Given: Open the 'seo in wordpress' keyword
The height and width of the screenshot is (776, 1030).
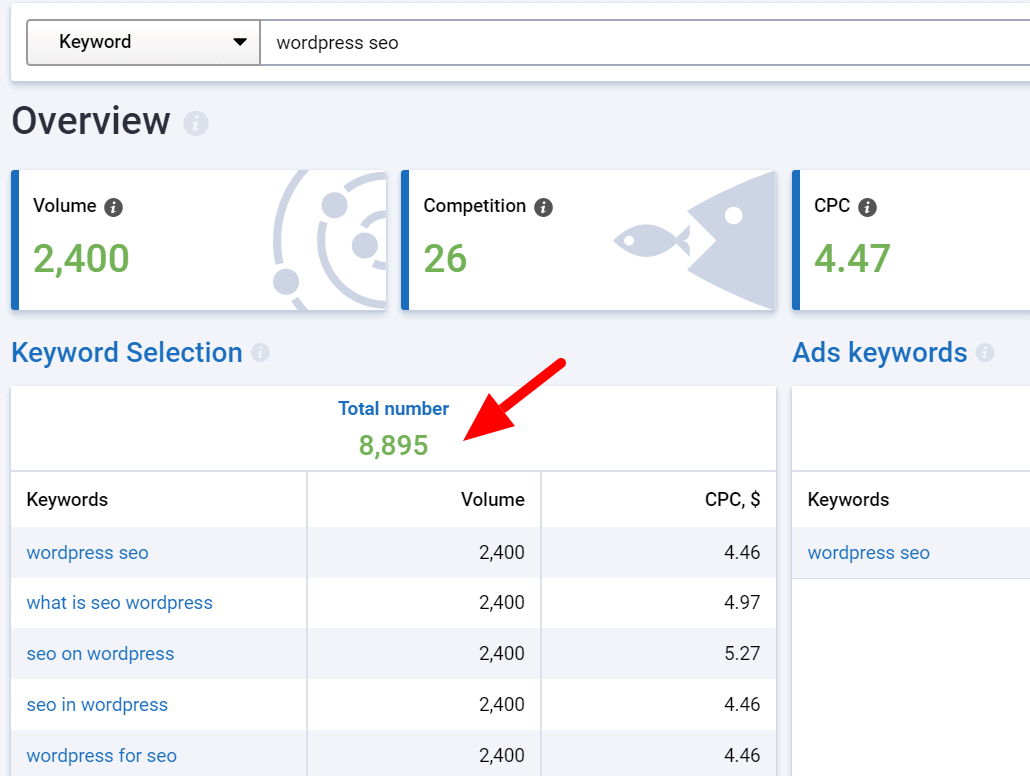Looking at the screenshot, I should coord(97,704).
